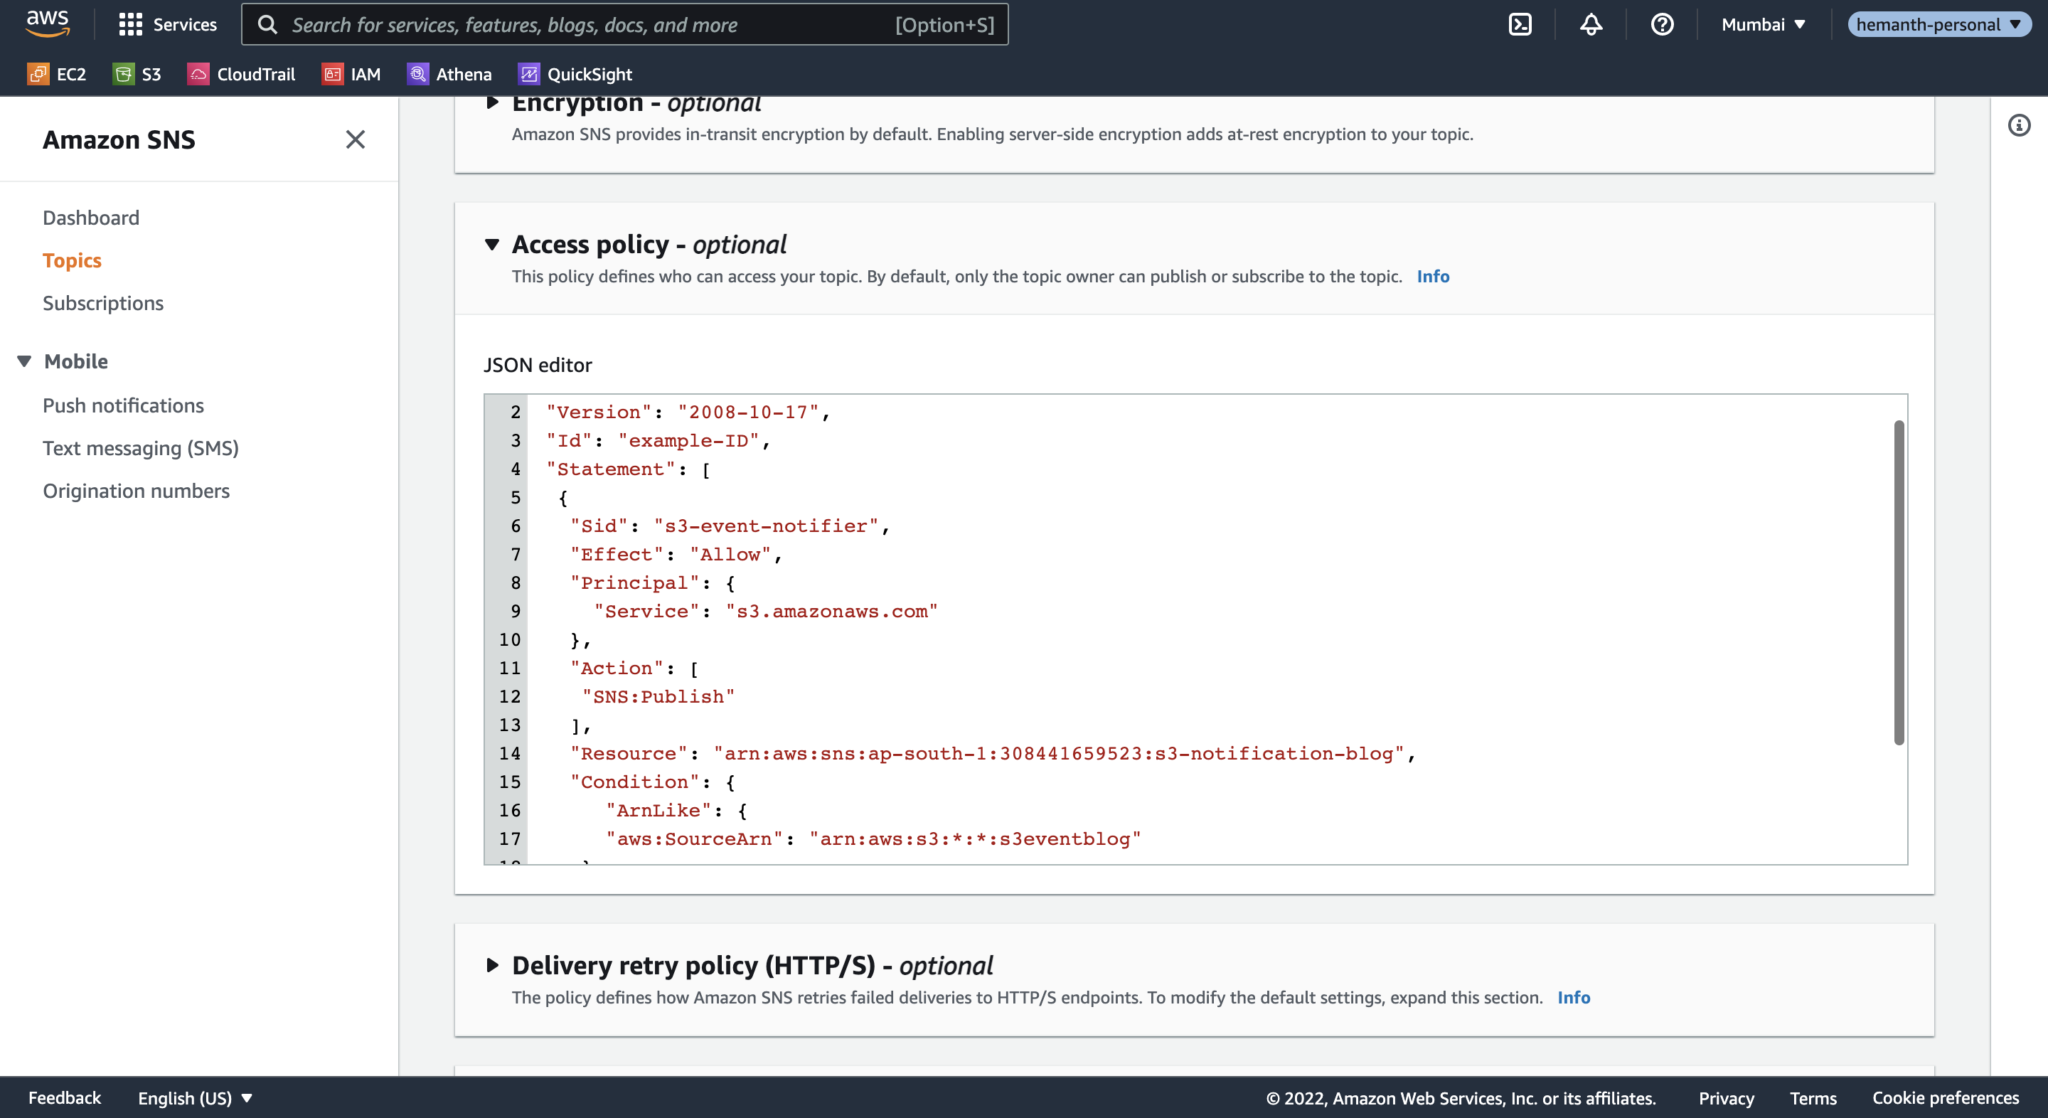Launch AWS CloudShell
The width and height of the screenshot is (2048, 1118).
1520,24
